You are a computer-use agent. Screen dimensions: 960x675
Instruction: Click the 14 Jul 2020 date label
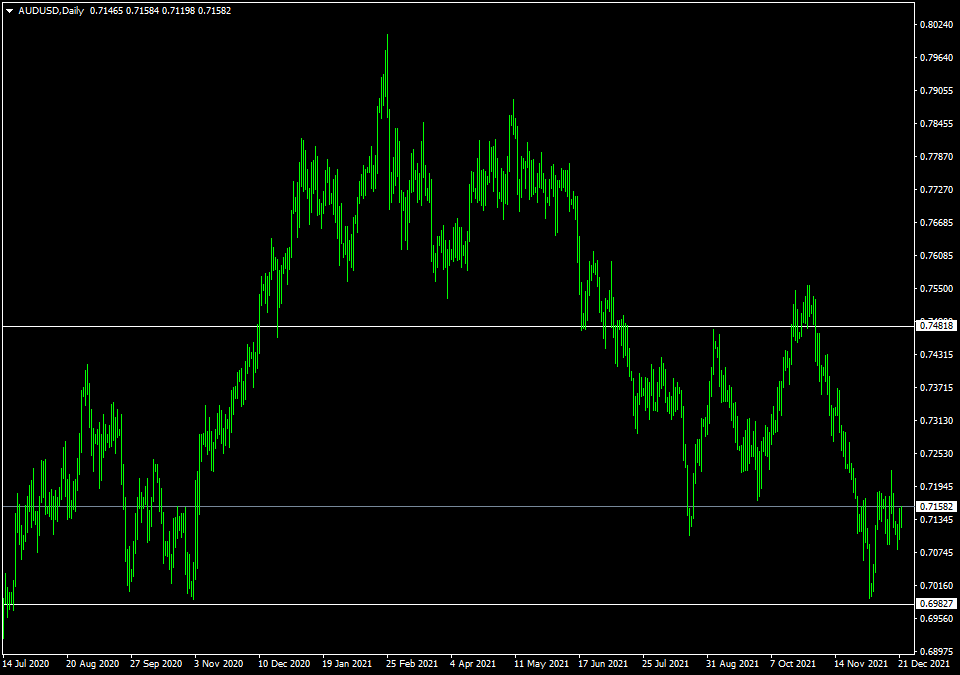coord(26,664)
